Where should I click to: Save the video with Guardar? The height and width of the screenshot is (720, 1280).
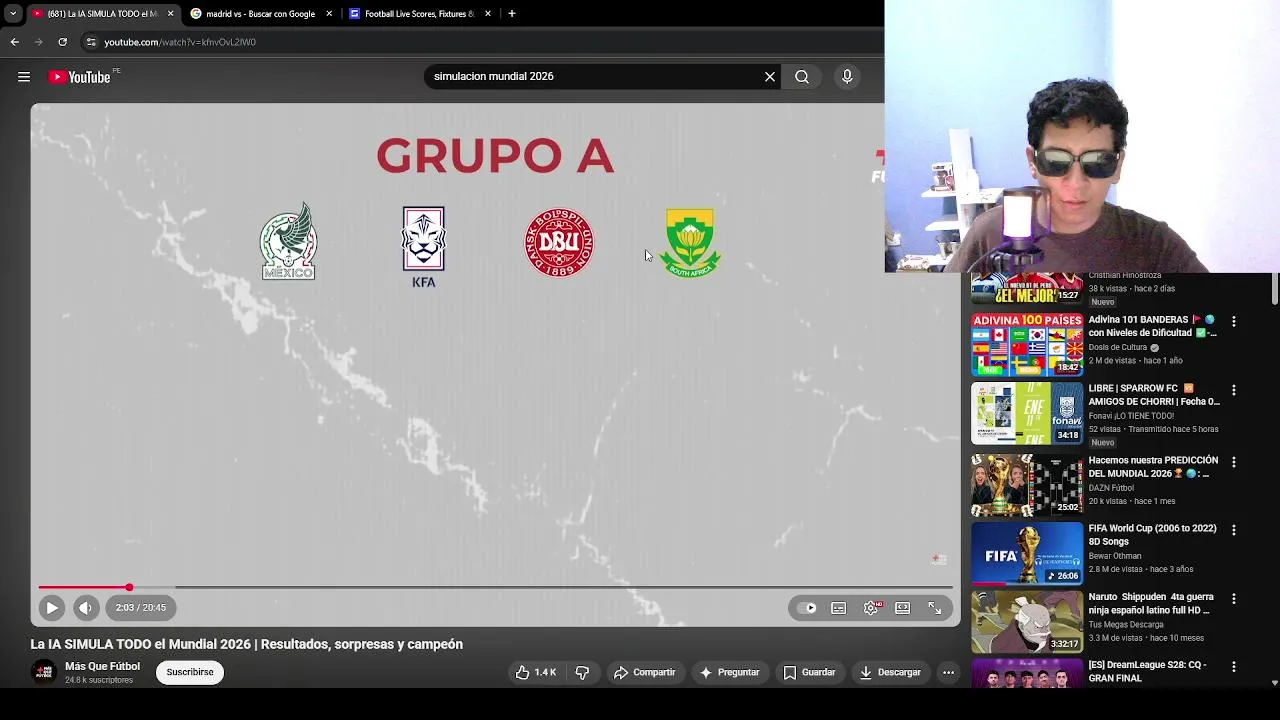click(809, 672)
